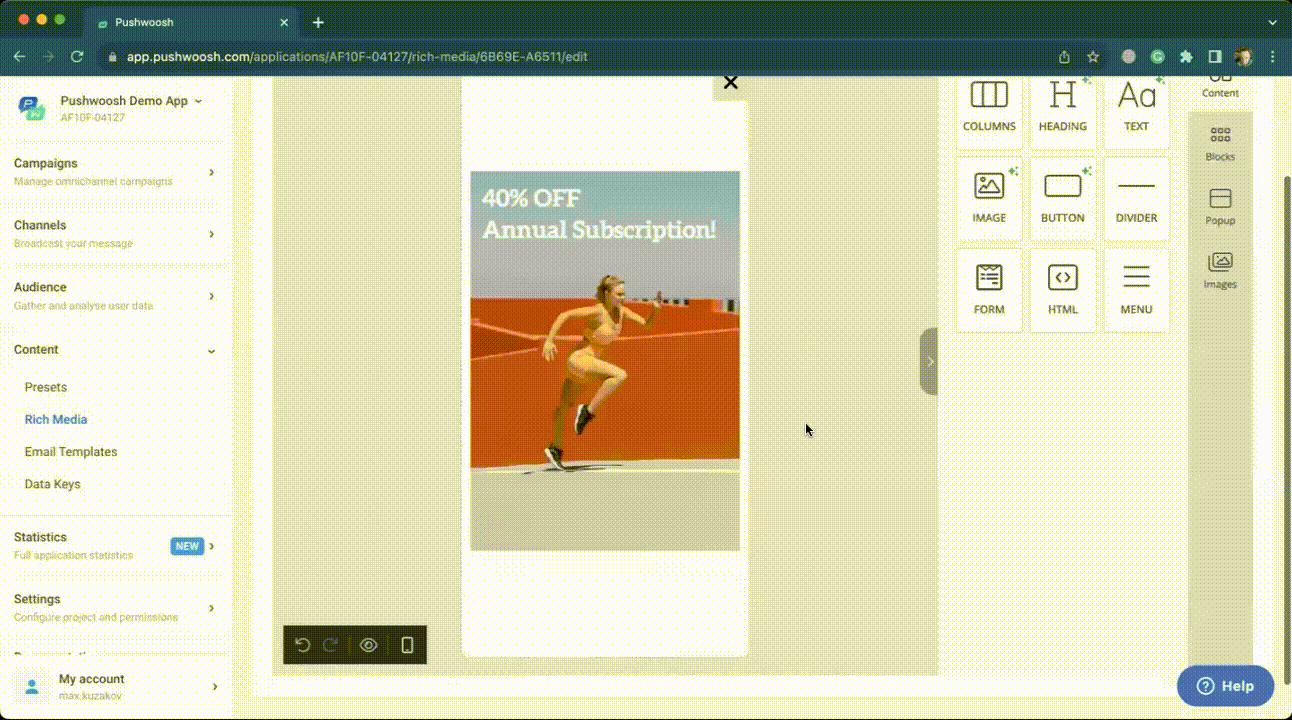Add a Text content block
Viewport: 1292px width, 720px height.
tap(1136, 107)
